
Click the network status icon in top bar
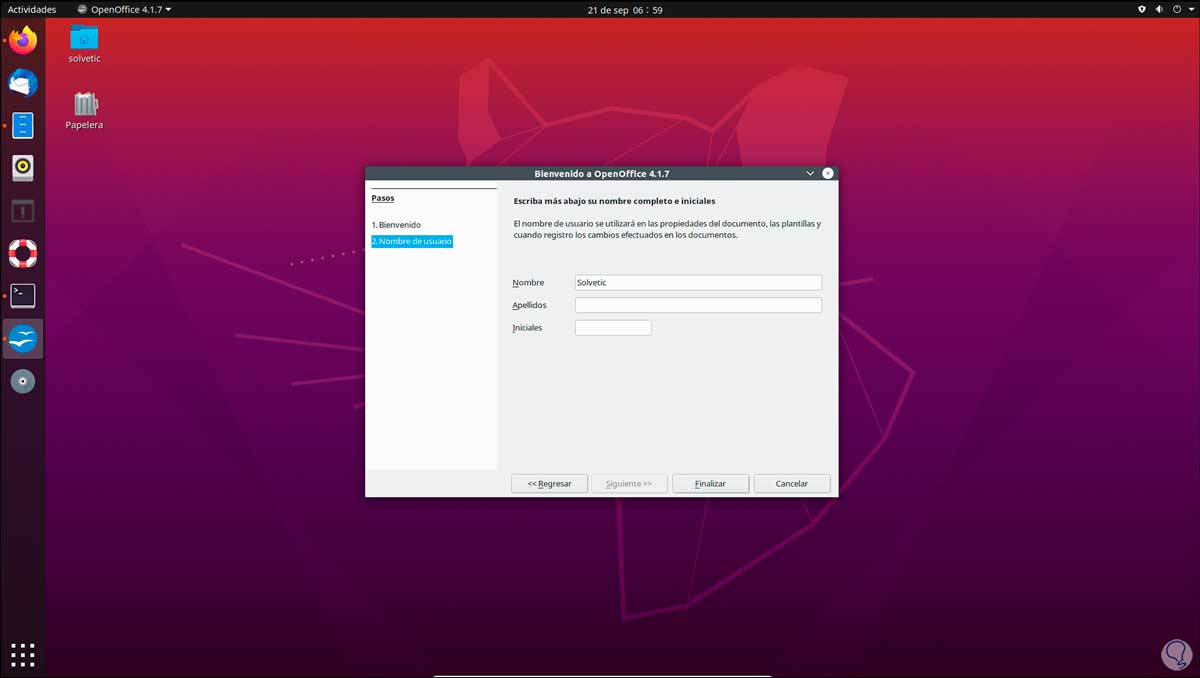pos(1143,9)
